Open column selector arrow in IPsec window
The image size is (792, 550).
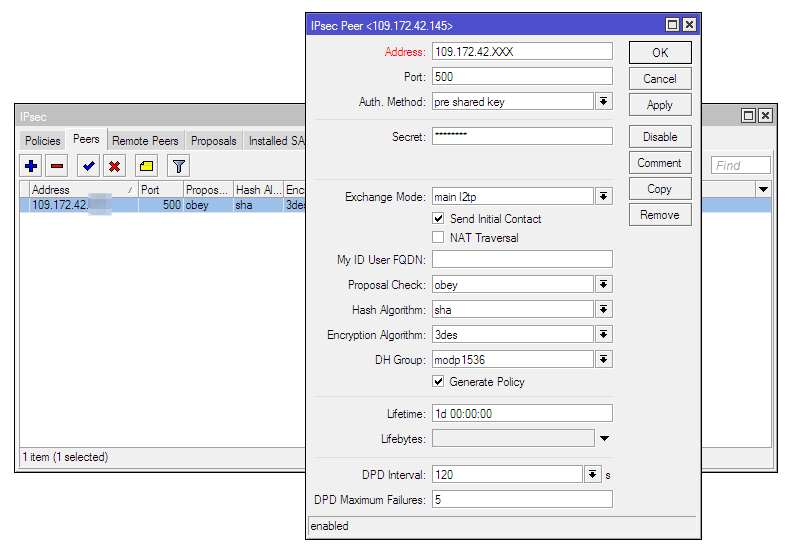763,189
